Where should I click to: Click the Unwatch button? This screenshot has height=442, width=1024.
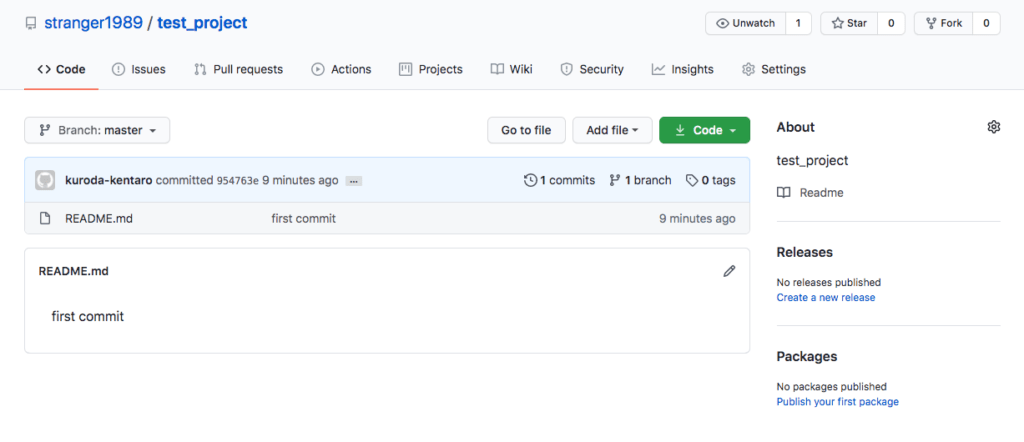click(745, 24)
